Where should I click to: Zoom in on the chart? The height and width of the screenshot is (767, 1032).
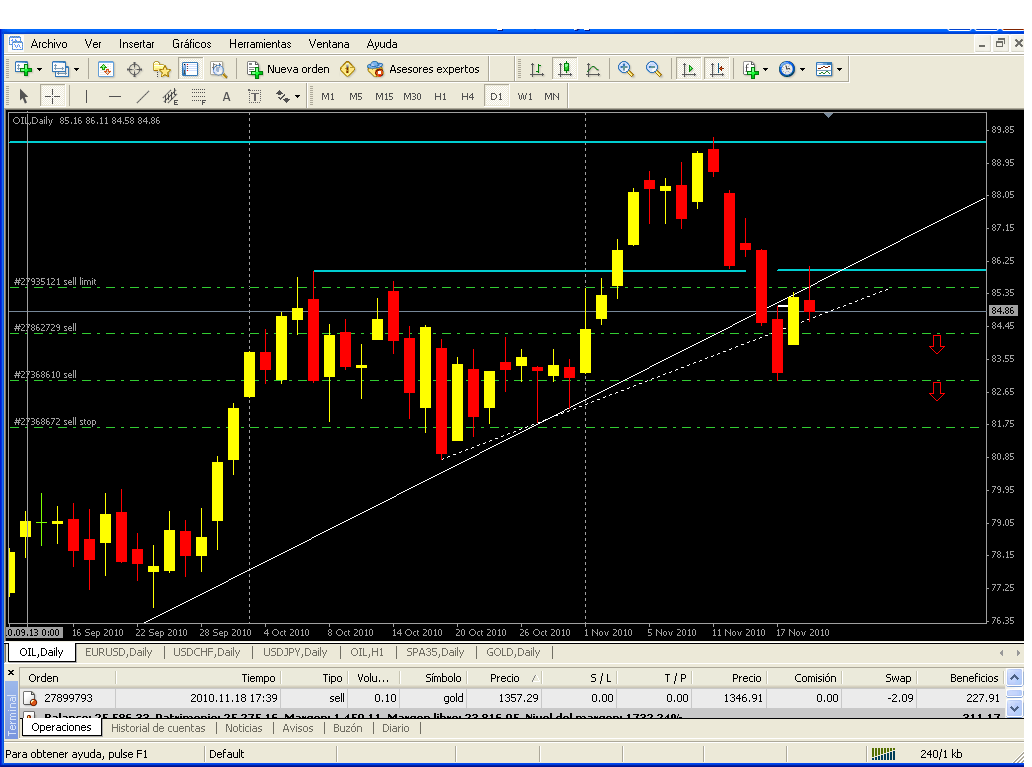click(625, 69)
